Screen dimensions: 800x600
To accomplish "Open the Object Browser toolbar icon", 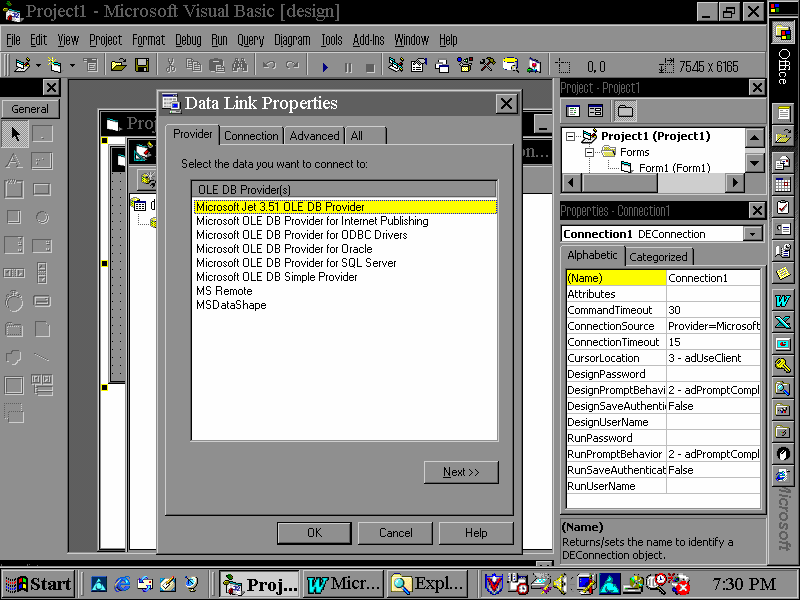I will coord(465,65).
